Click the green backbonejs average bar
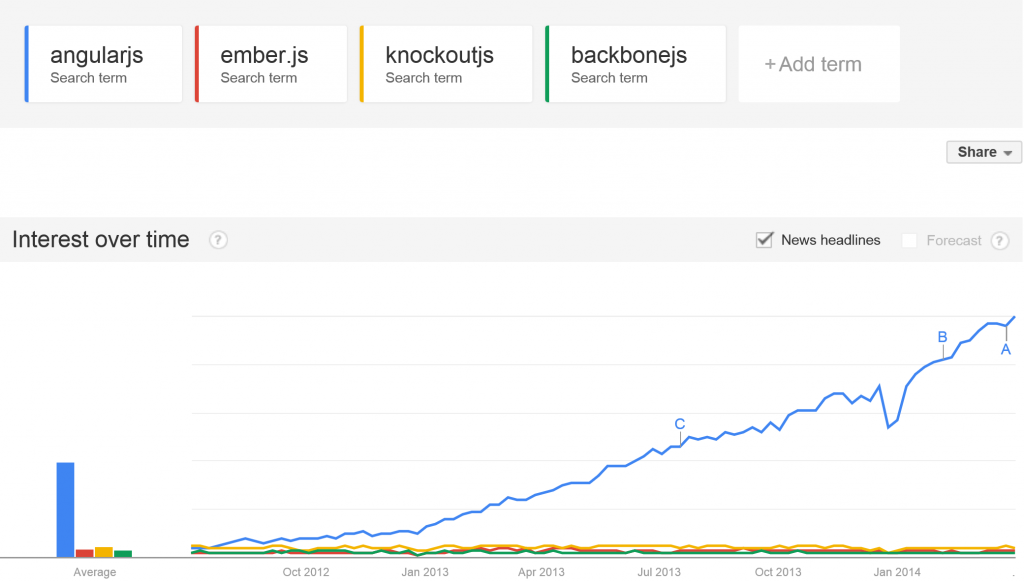The image size is (1024, 582). [123, 554]
